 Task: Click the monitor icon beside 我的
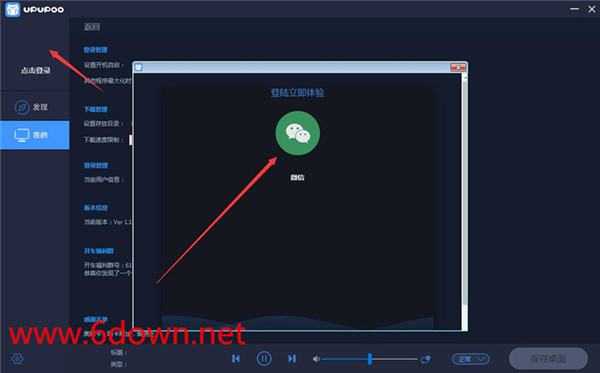(22, 135)
